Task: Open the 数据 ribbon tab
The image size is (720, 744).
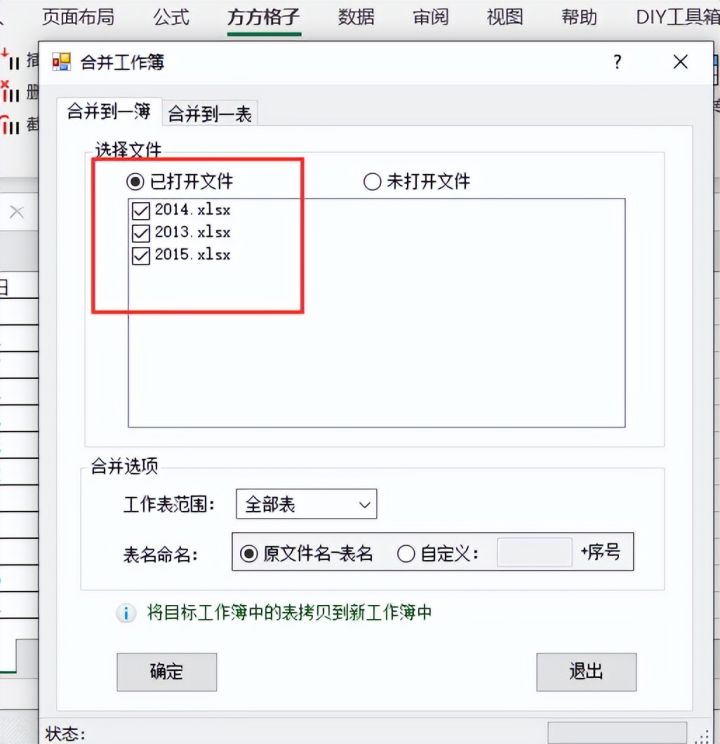Action: click(356, 18)
